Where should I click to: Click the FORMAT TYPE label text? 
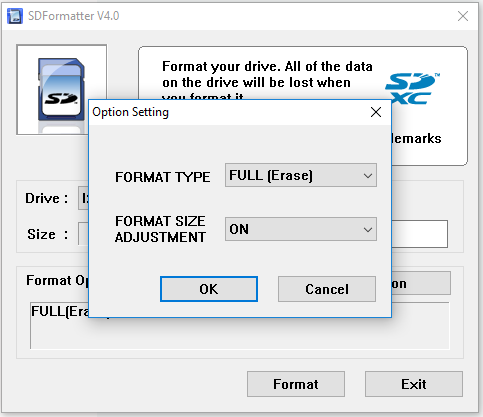(163, 177)
